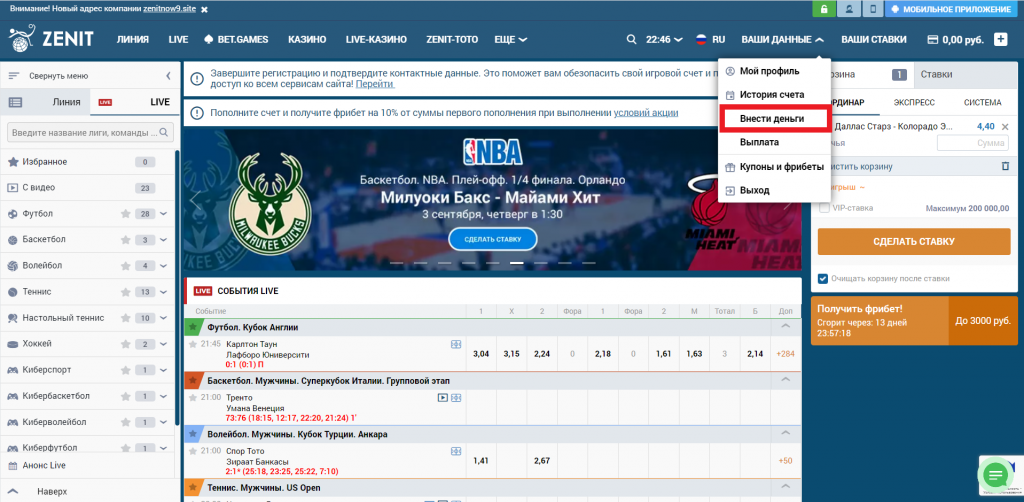Viewport: 1024px width, 502px height.
Task: Select История счета menu item
Action: (x=775, y=95)
